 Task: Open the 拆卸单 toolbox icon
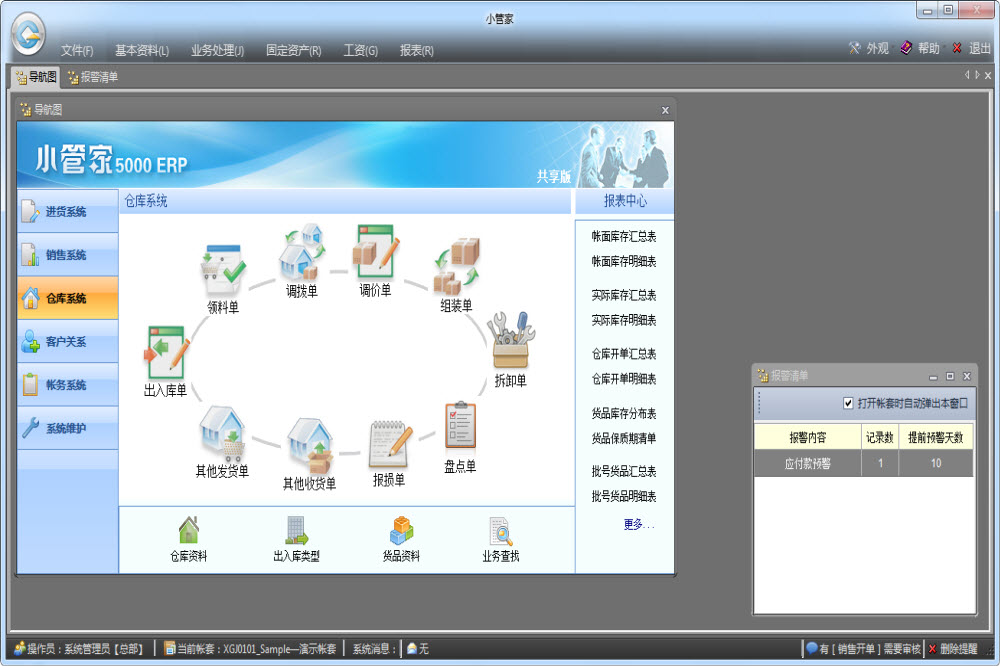(511, 341)
